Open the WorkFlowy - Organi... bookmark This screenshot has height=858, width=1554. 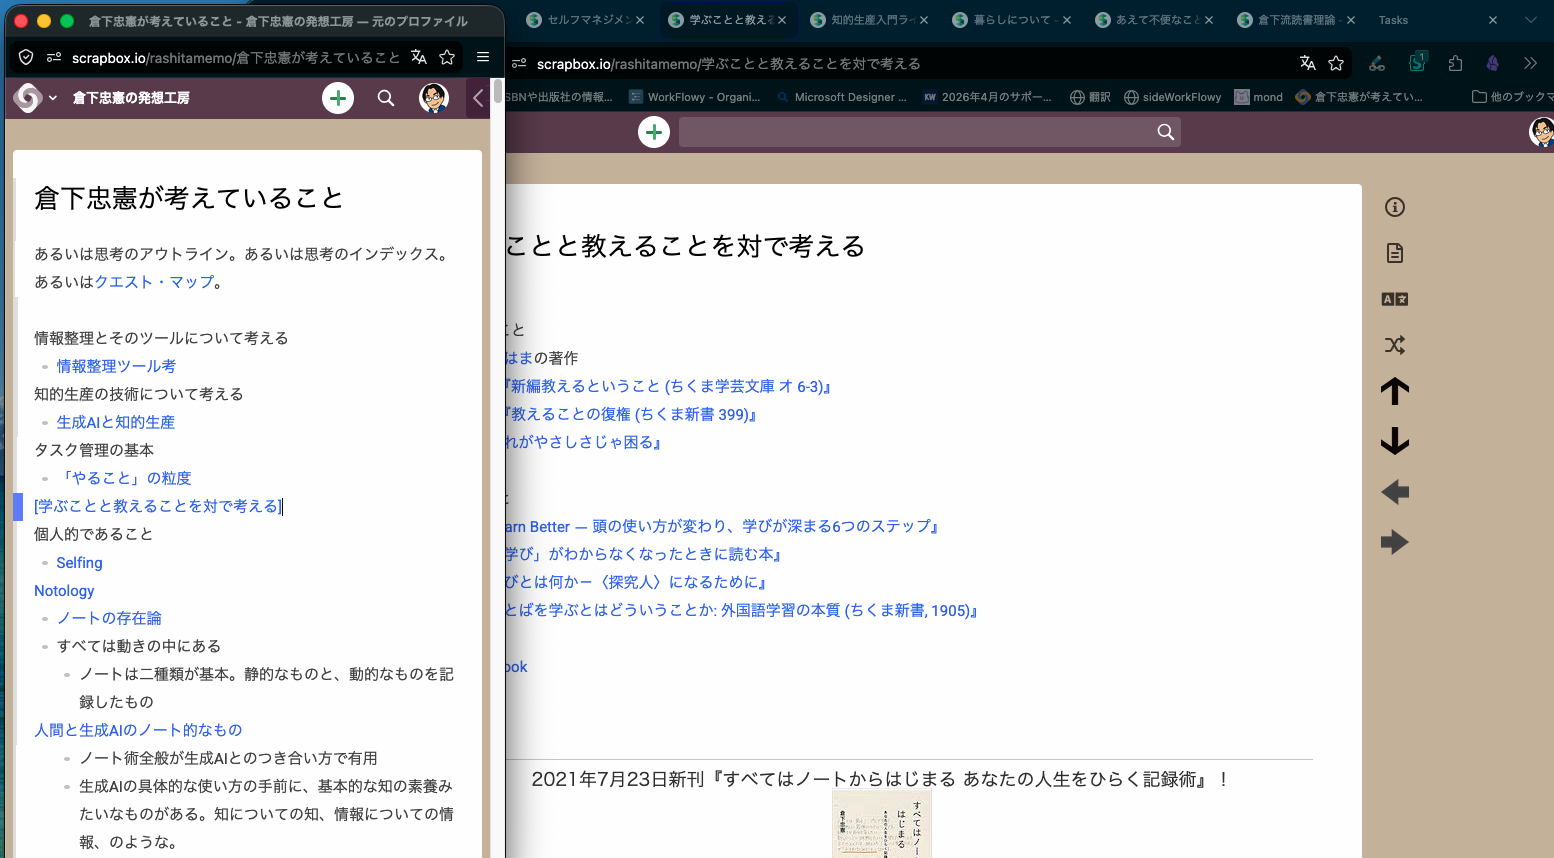pos(694,97)
